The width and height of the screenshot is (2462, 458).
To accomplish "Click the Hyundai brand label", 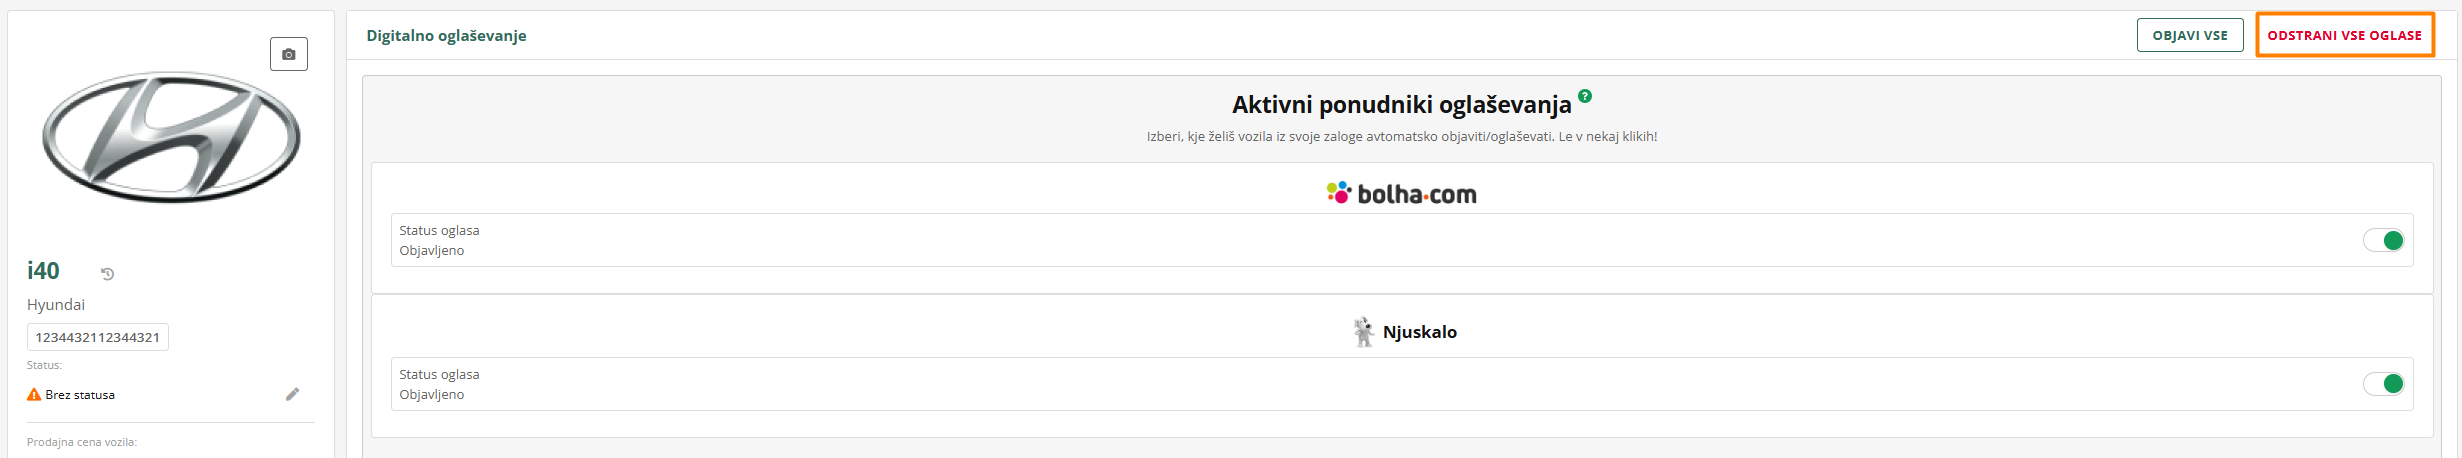I will [56, 305].
